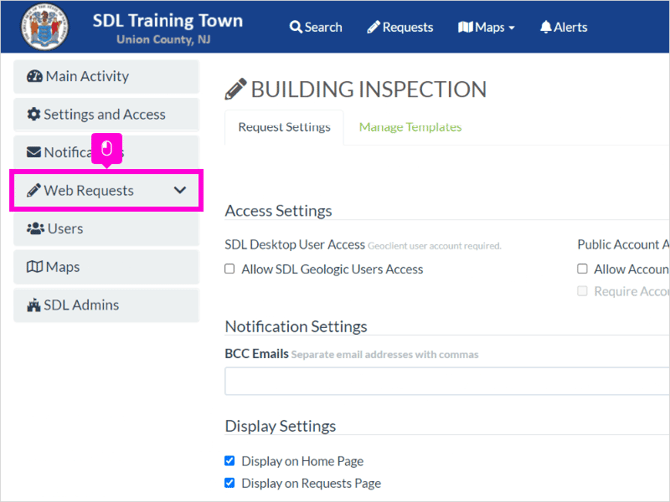The height and width of the screenshot is (502, 670).
Task: Click the Search magnifier icon
Action: point(295,27)
